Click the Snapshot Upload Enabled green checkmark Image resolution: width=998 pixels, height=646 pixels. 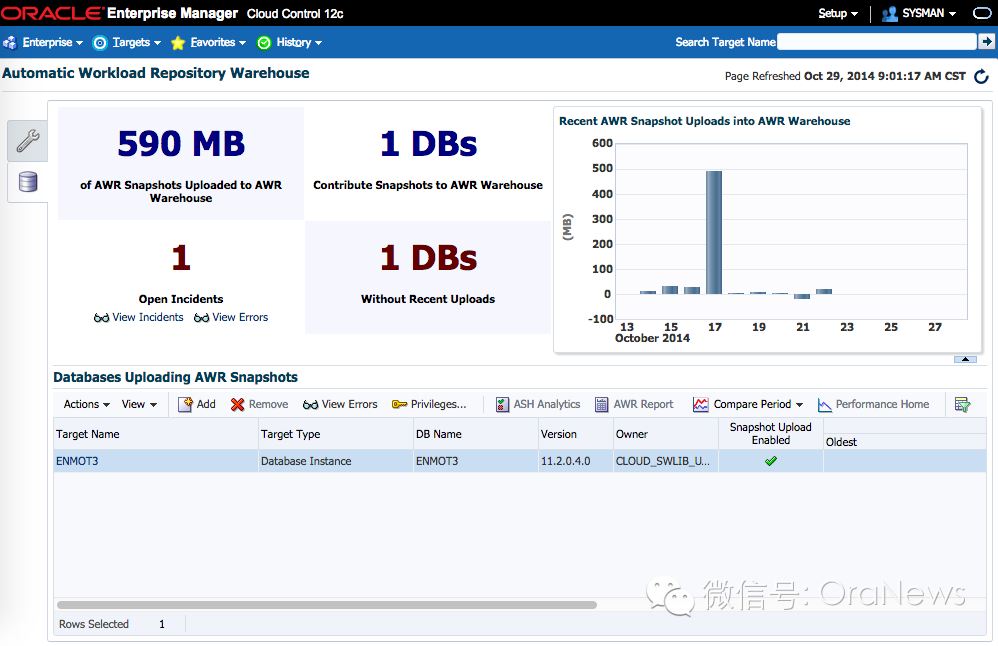point(771,461)
